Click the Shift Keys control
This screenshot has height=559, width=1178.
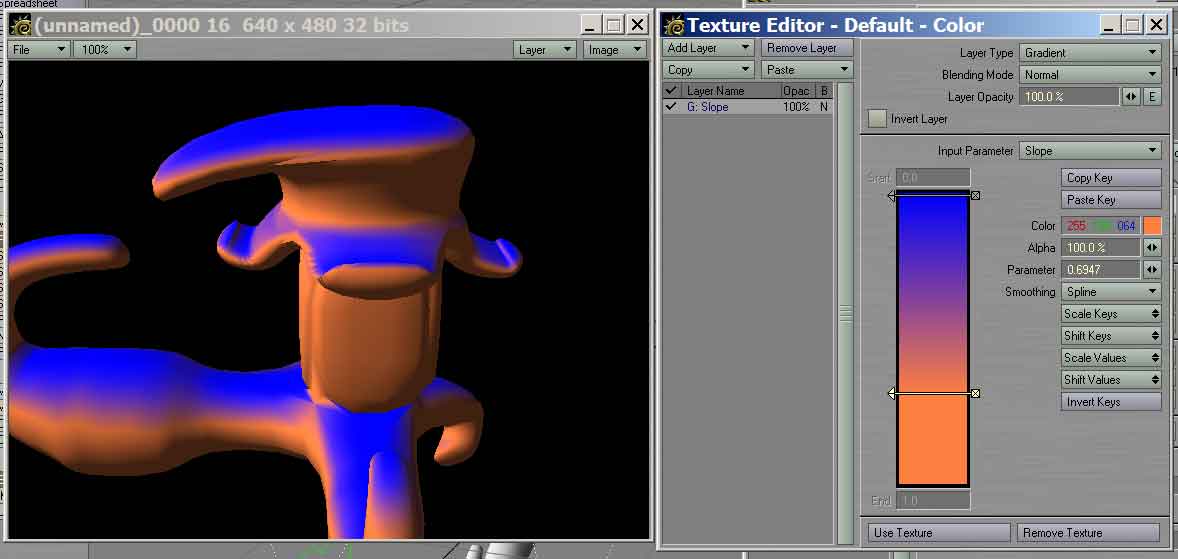(x=1111, y=335)
